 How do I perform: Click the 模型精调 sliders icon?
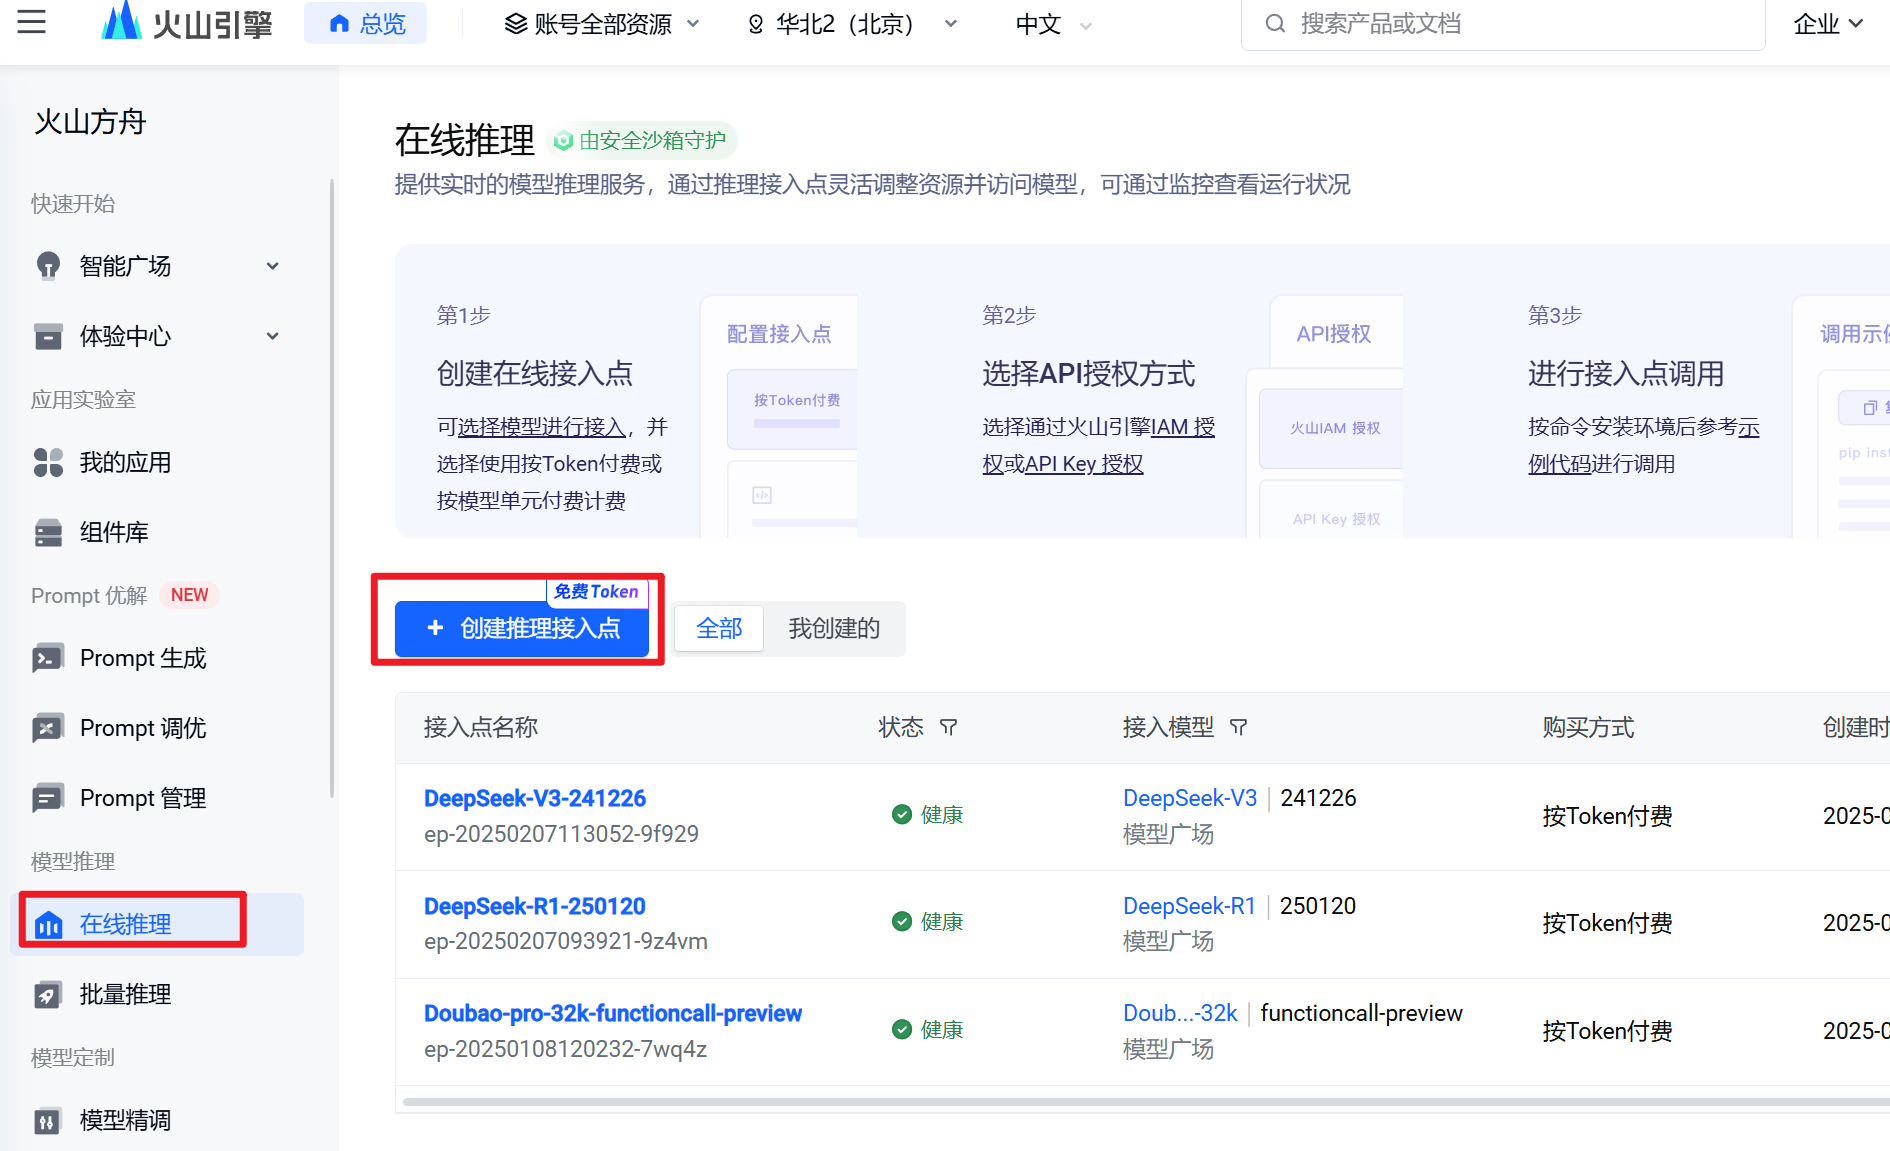point(47,1120)
